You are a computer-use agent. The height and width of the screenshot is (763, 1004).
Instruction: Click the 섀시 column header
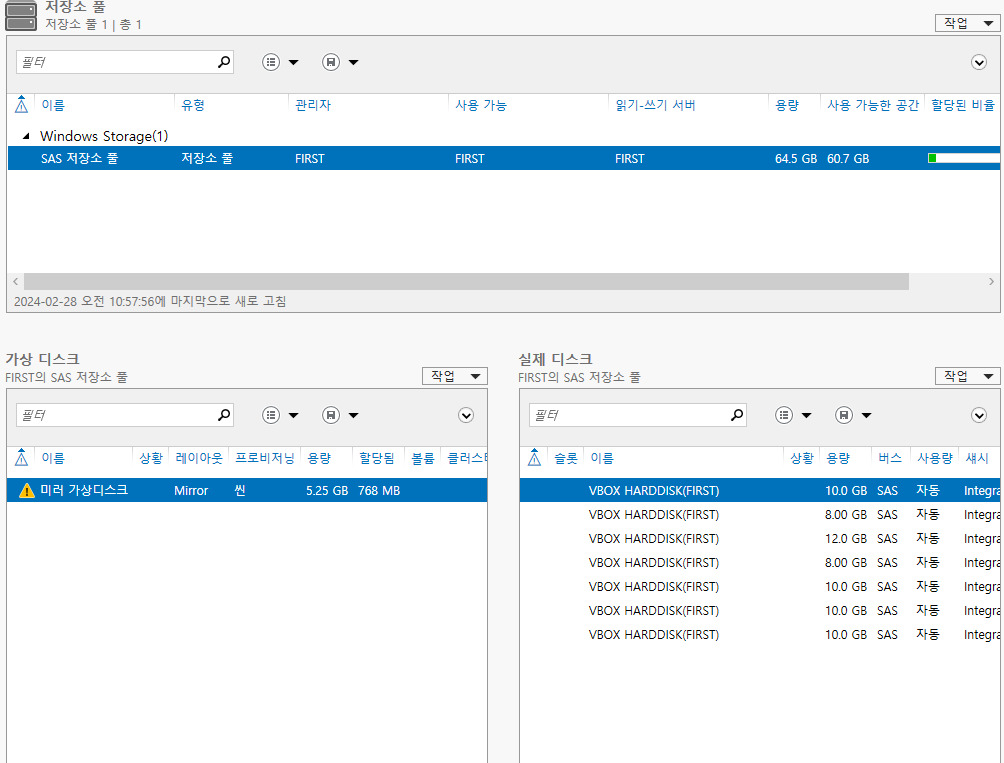click(977, 458)
